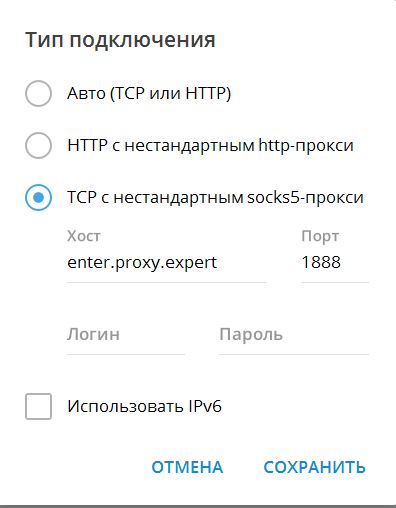The image size is (396, 508).
Task: Click the "HTTP с нестандартным http-прокси" label
Action: coord(210,145)
